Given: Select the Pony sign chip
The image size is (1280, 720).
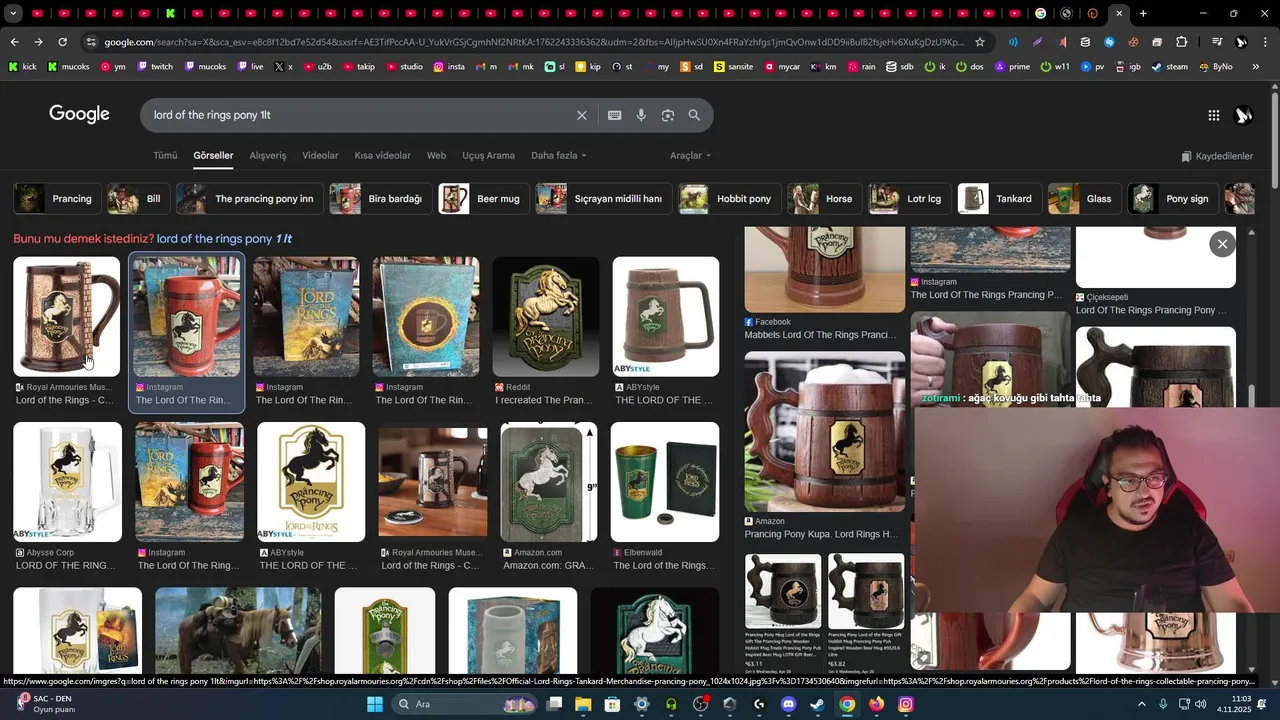Looking at the screenshot, I should (1173, 199).
